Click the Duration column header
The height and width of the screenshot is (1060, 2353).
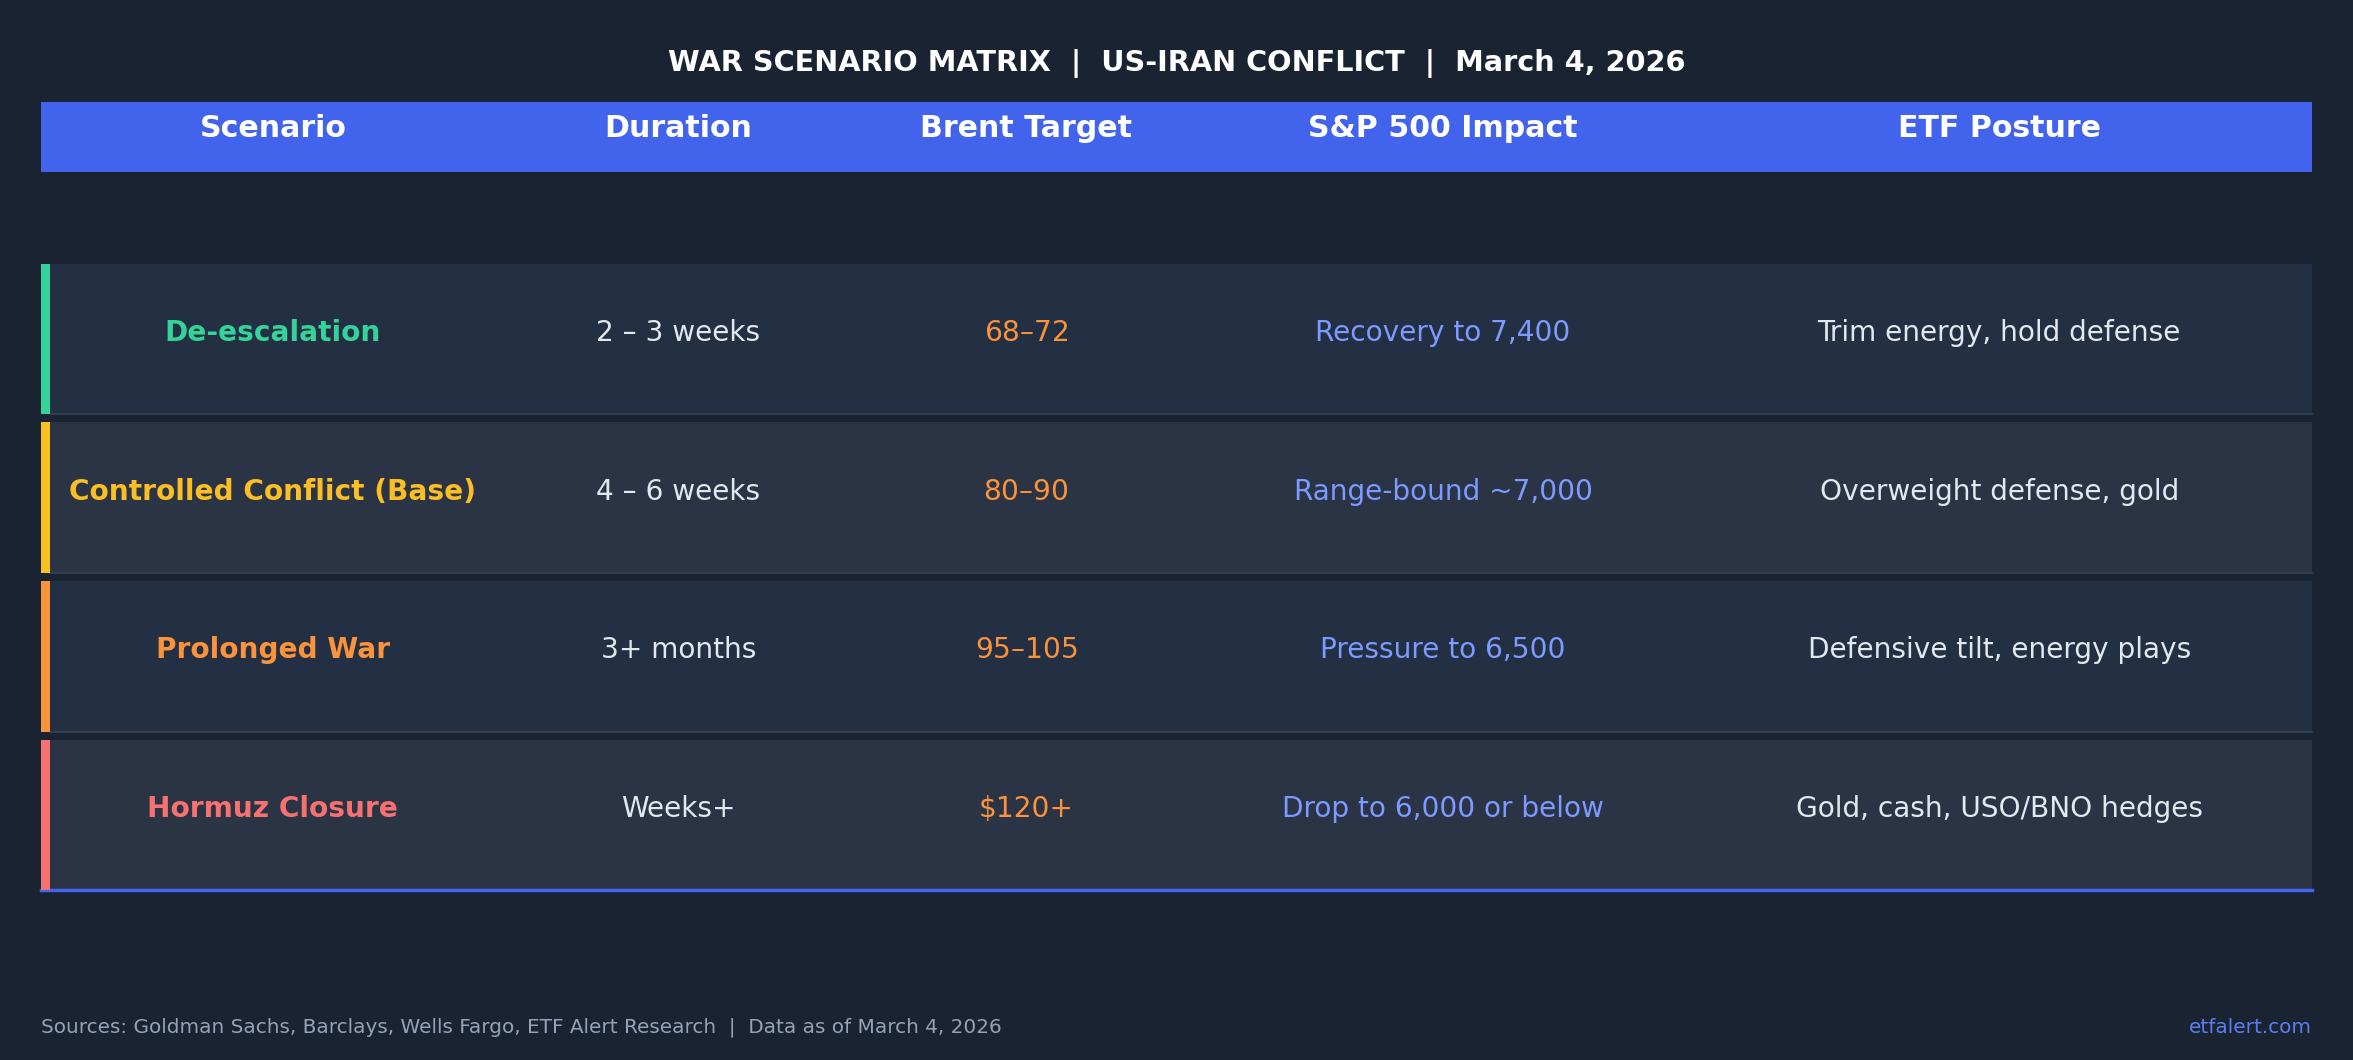click(678, 128)
